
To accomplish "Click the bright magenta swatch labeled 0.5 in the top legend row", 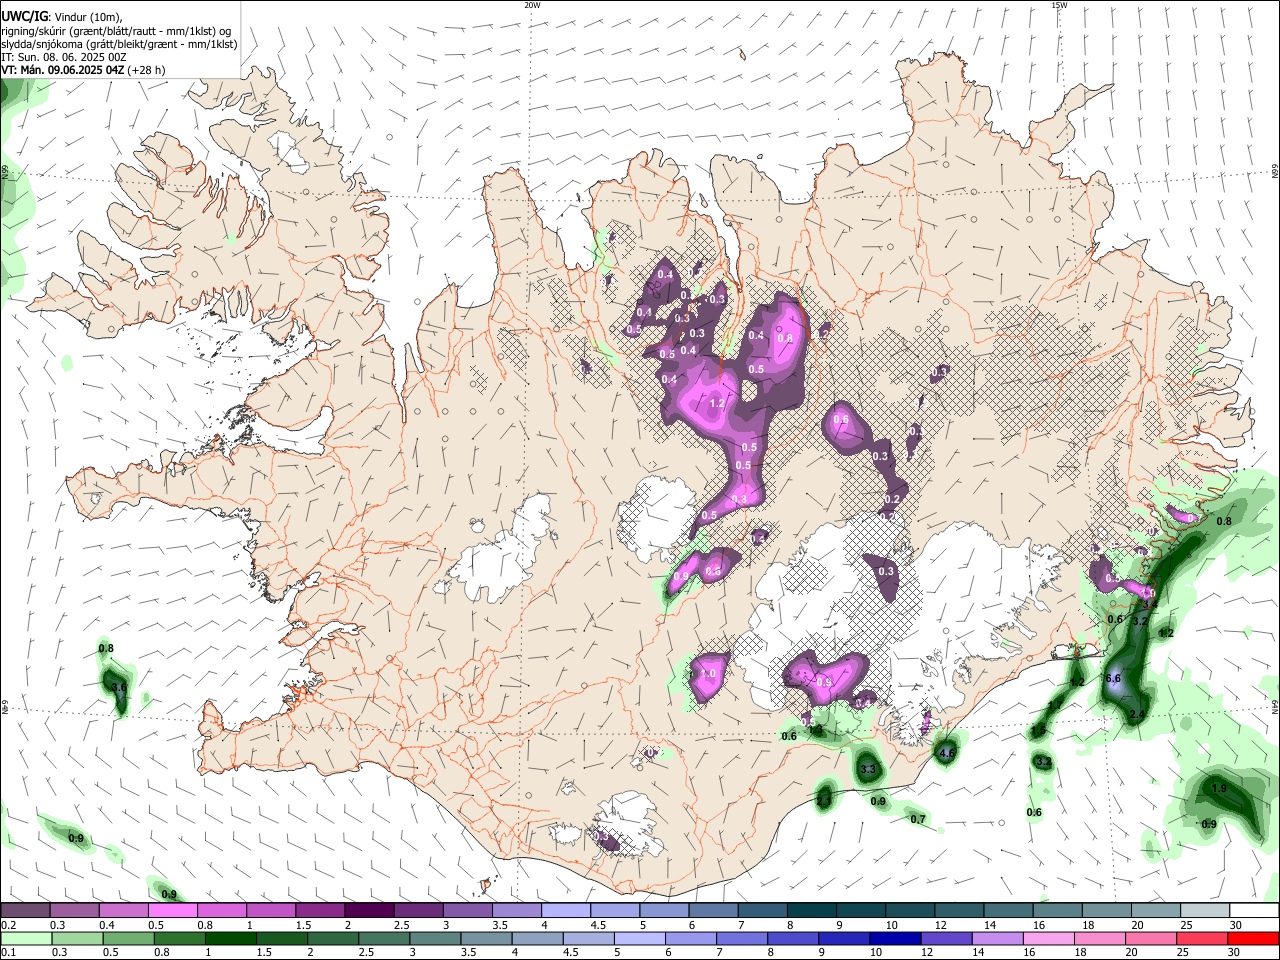I will click(172, 911).
